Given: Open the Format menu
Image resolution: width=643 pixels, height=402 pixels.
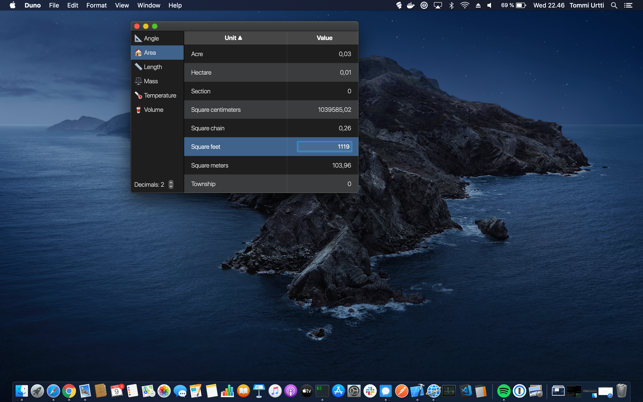Looking at the screenshot, I should (96, 6).
